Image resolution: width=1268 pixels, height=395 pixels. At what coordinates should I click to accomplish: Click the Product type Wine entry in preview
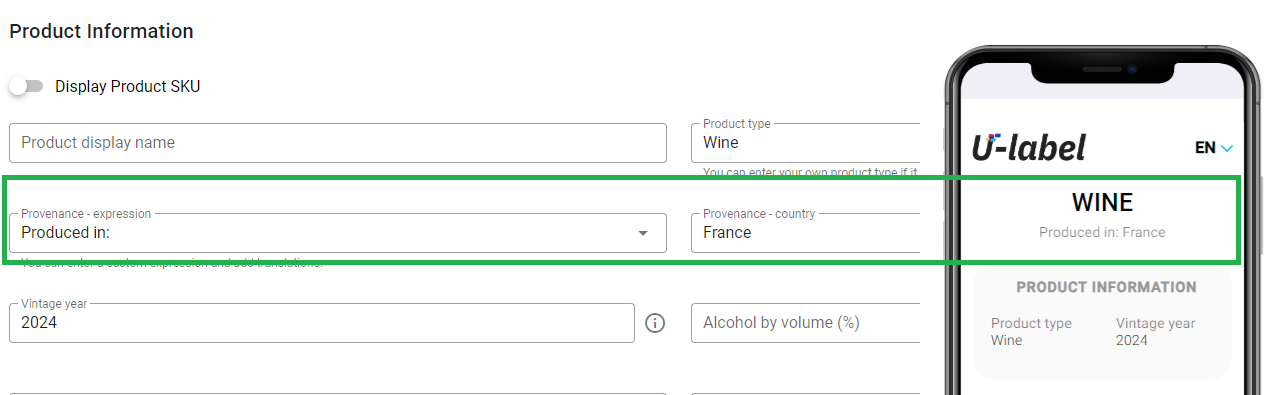pyautogui.click(x=1031, y=332)
